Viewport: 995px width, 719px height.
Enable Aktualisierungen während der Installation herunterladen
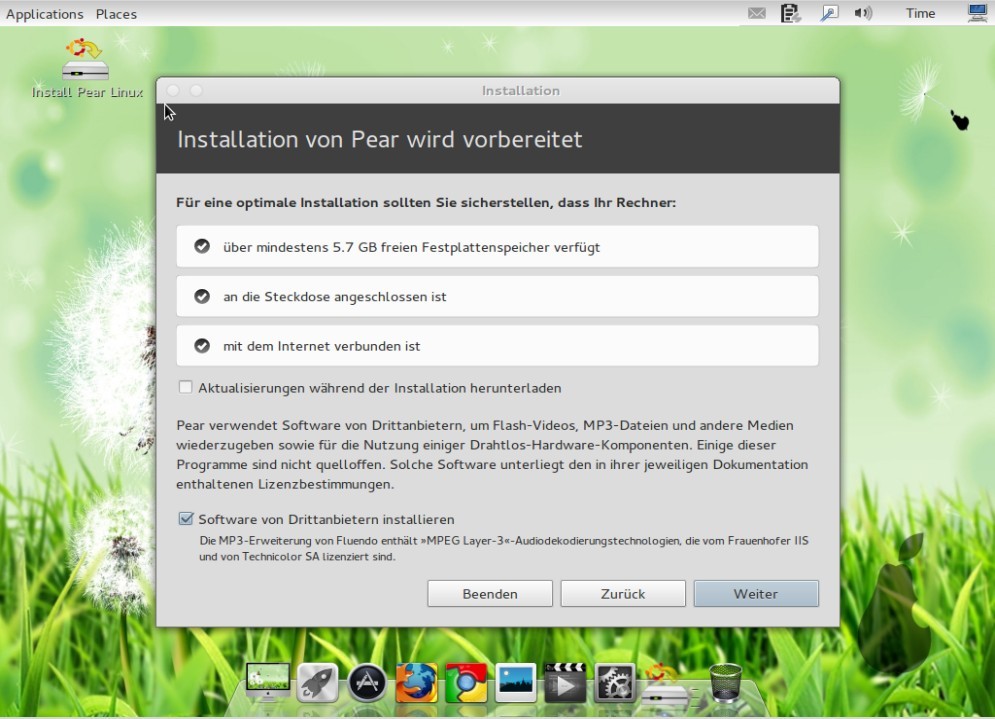(185, 387)
